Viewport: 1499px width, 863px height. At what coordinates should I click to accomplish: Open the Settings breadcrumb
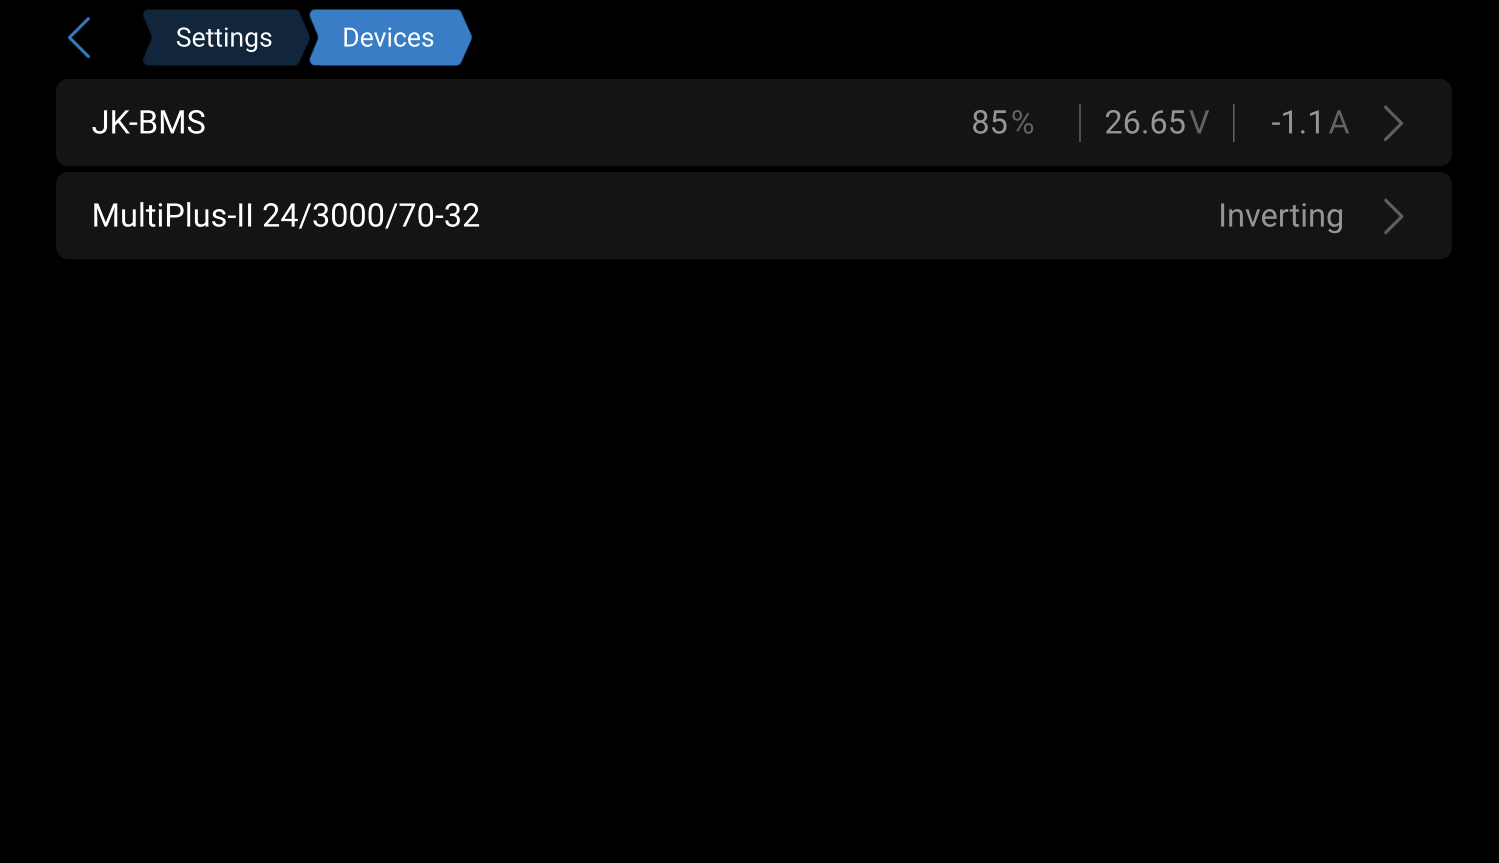coord(224,38)
